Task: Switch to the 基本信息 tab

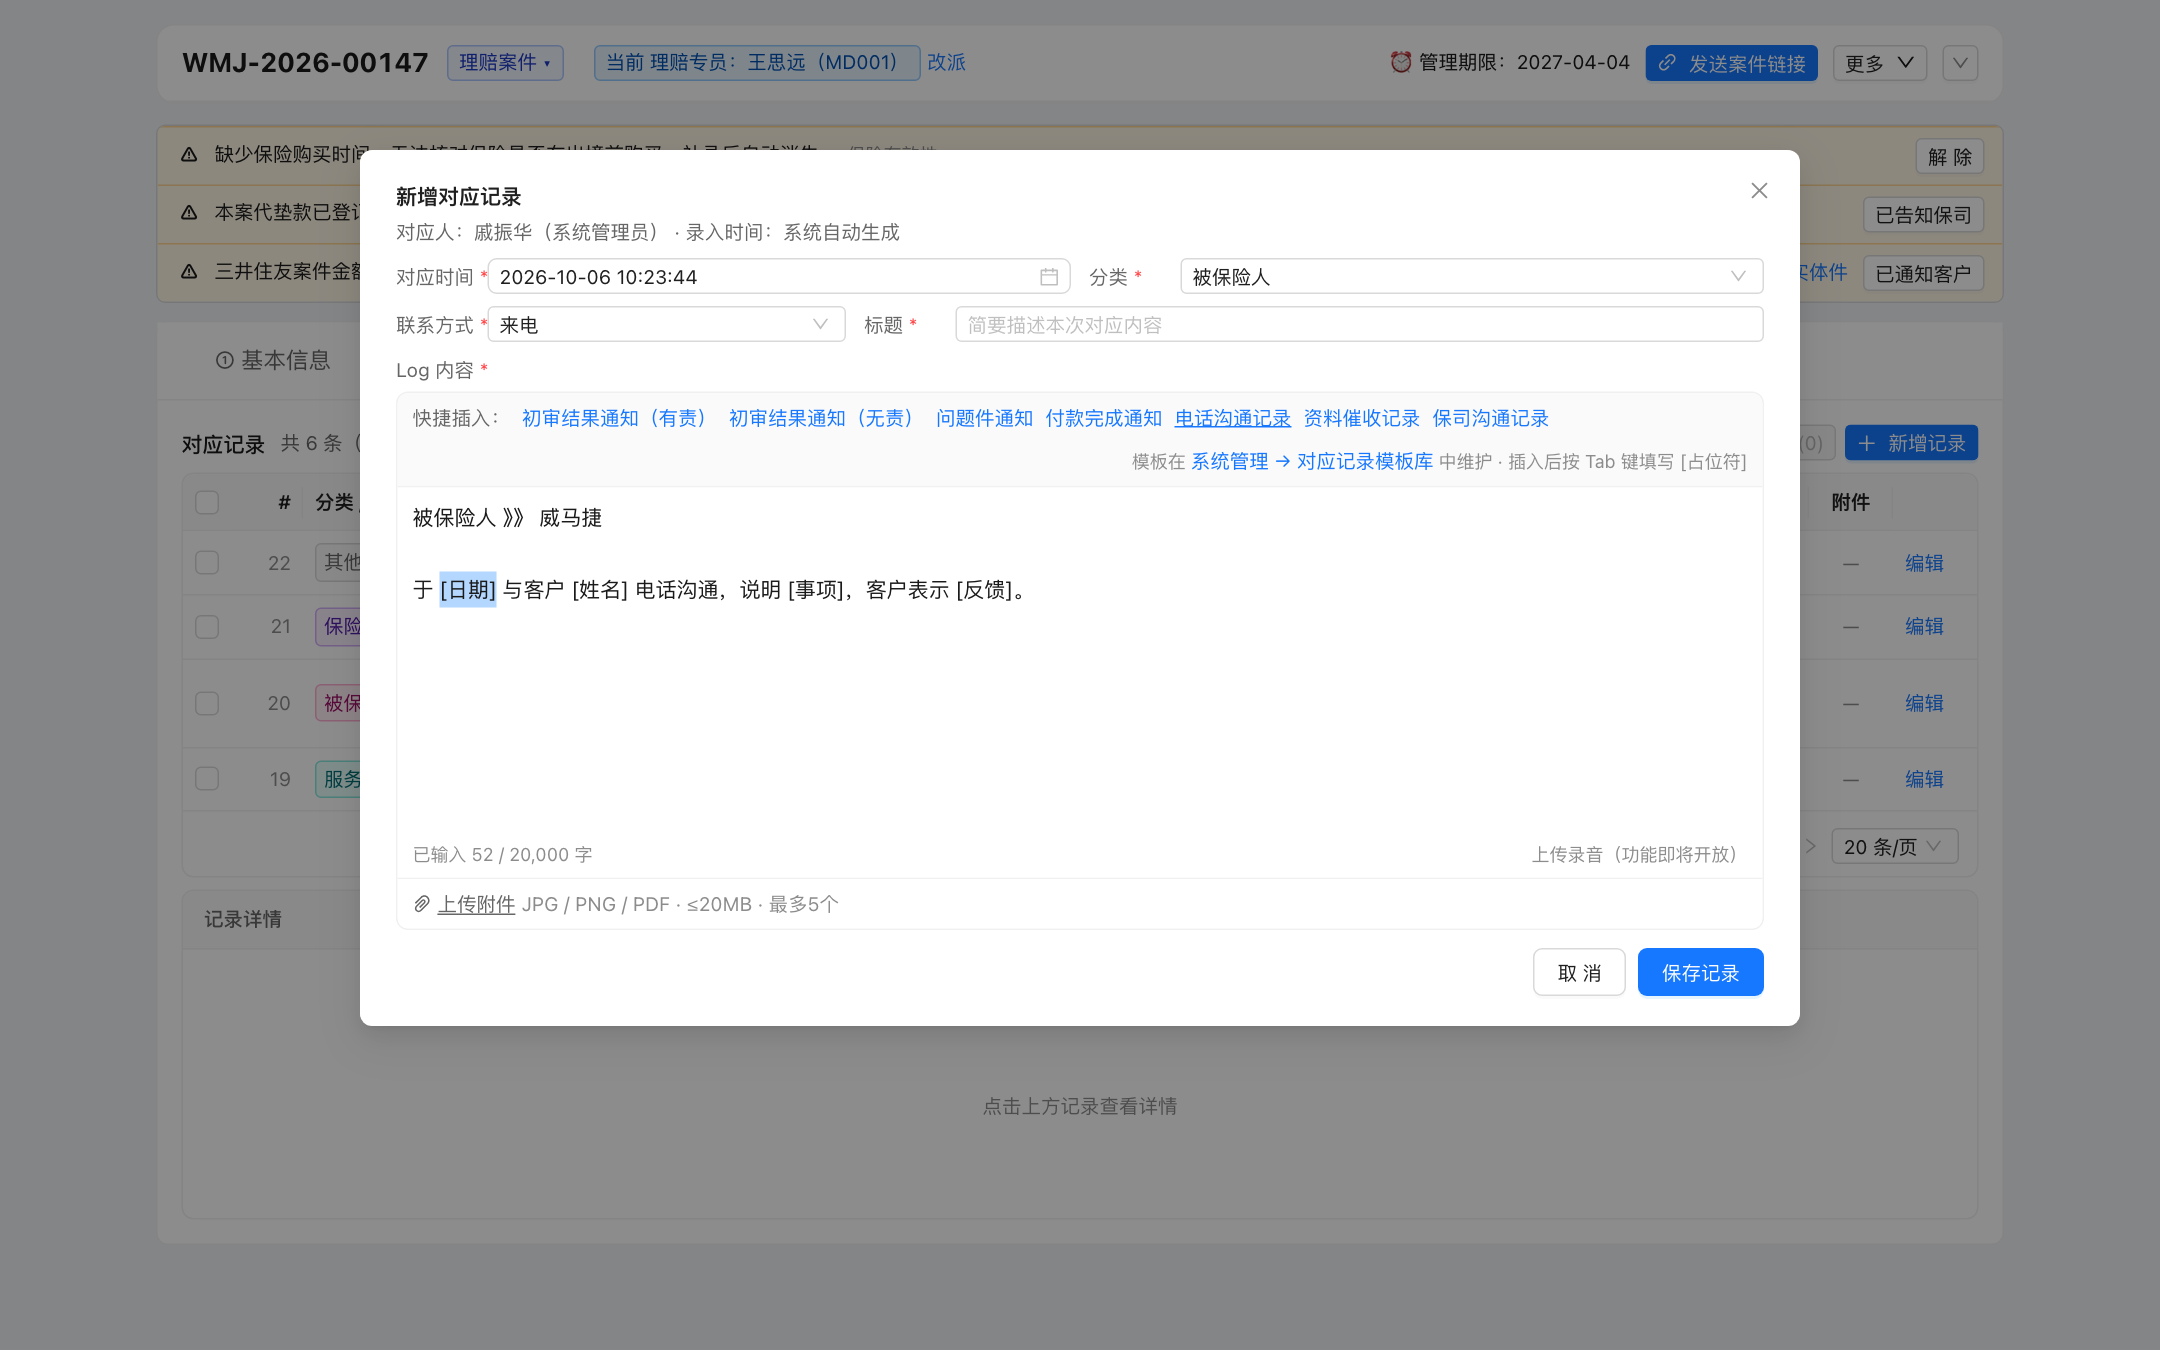Action: 273,360
